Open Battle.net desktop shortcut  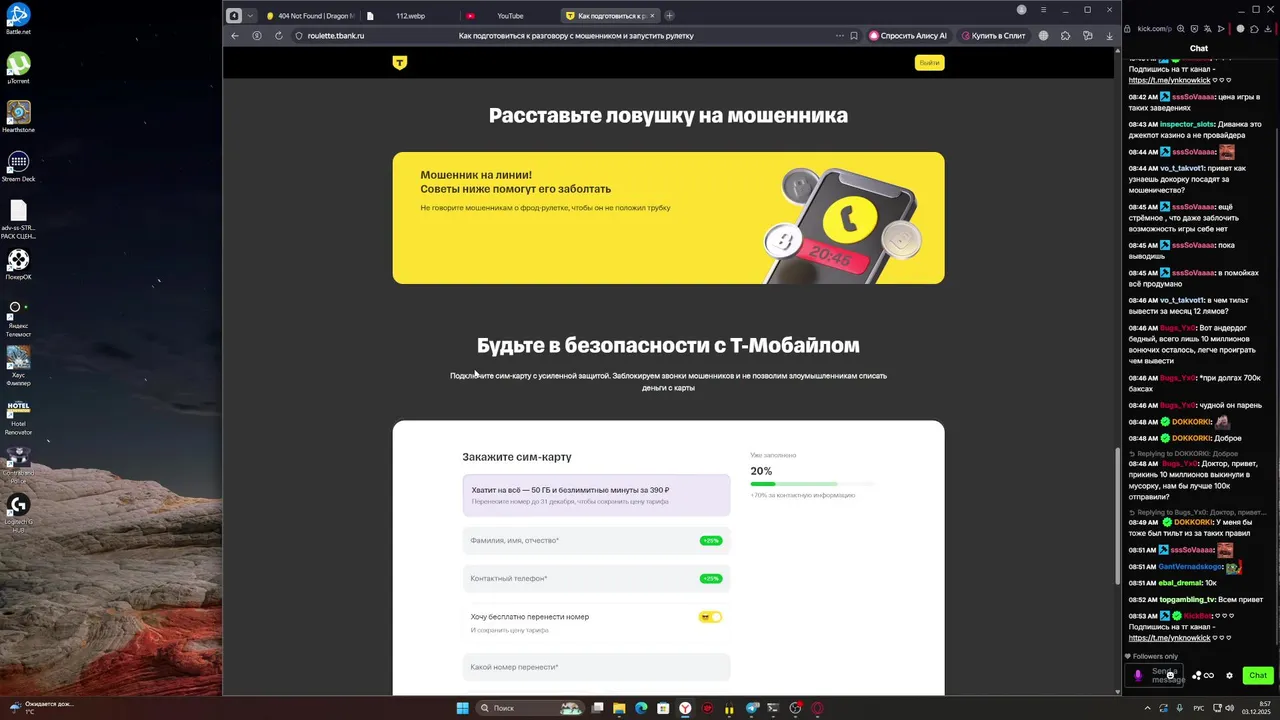[18, 18]
